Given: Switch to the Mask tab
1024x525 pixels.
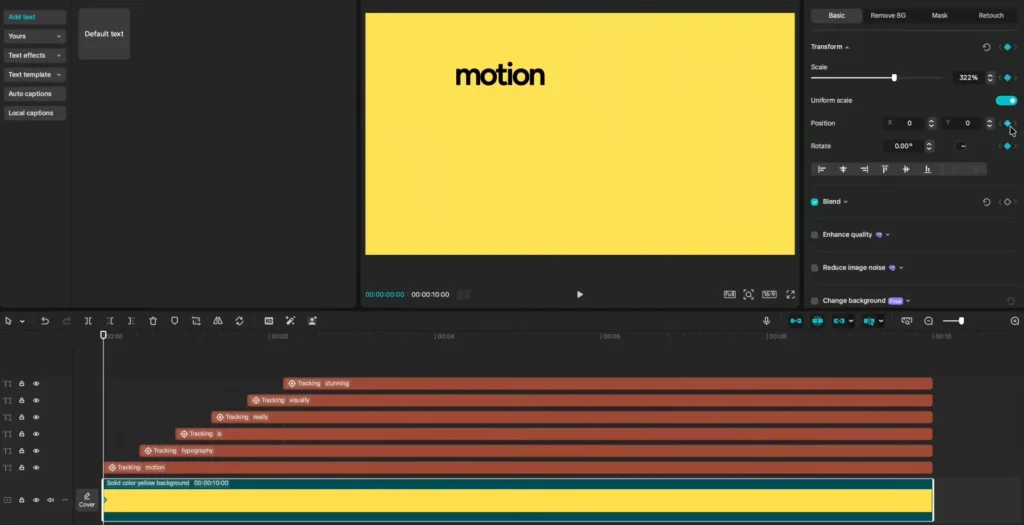Looking at the screenshot, I should click(940, 16).
